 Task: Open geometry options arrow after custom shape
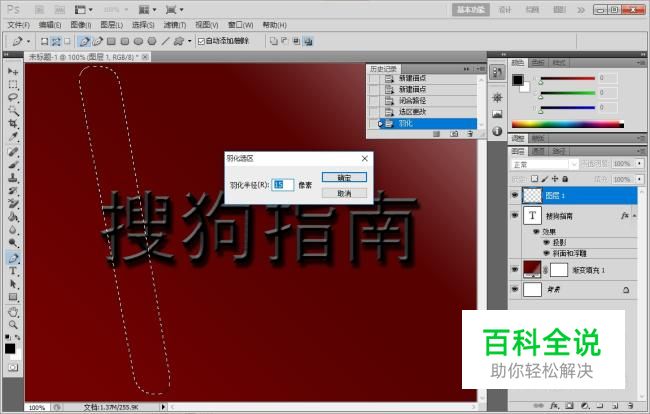coord(189,41)
